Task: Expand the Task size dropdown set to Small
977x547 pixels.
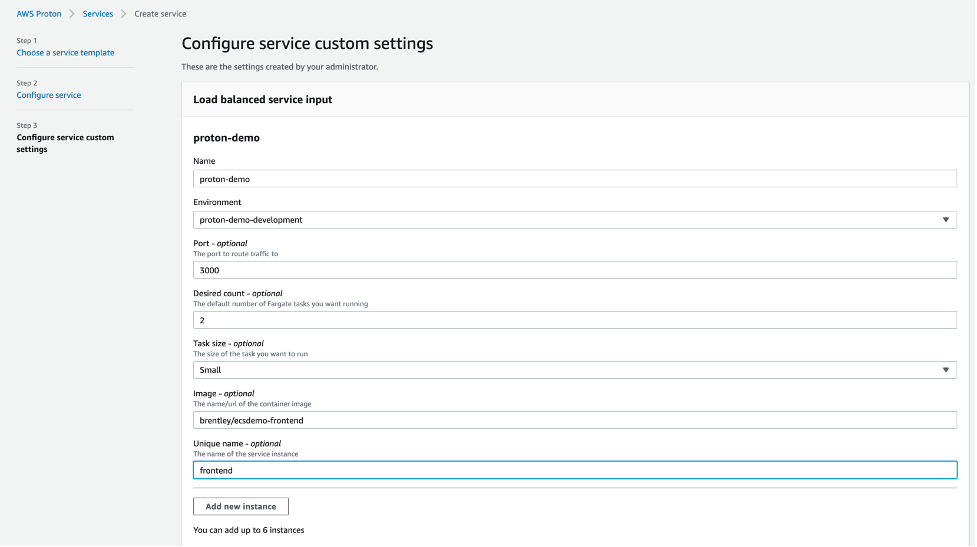Action: coord(574,370)
